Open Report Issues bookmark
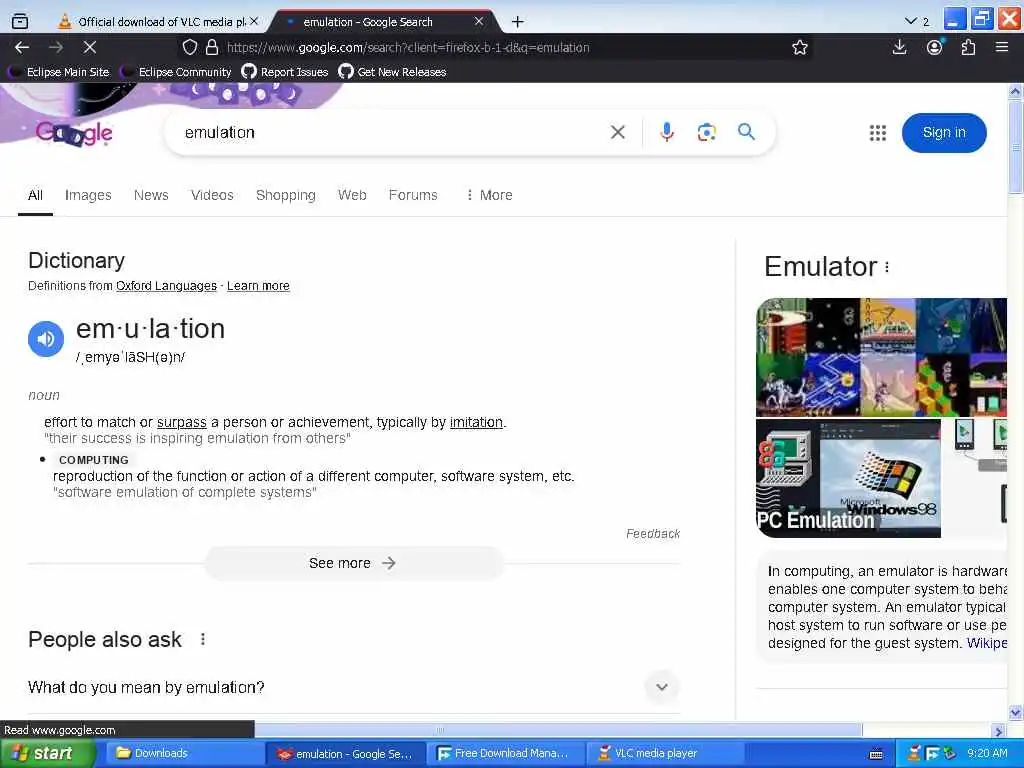Image resolution: width=1024 pixels, height=768 pixels. pyautogui.click(x=285, y=72)
